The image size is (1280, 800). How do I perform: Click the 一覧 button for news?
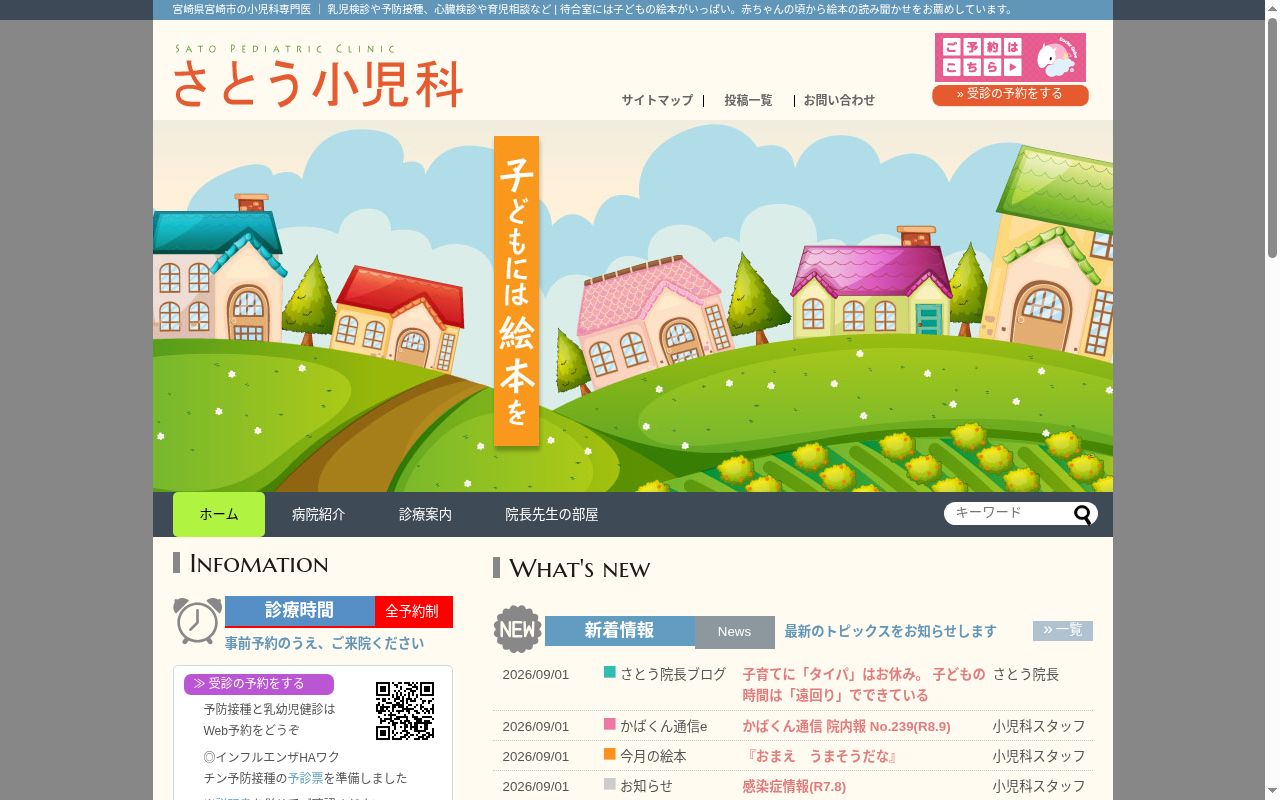(x=1063, y=630)
